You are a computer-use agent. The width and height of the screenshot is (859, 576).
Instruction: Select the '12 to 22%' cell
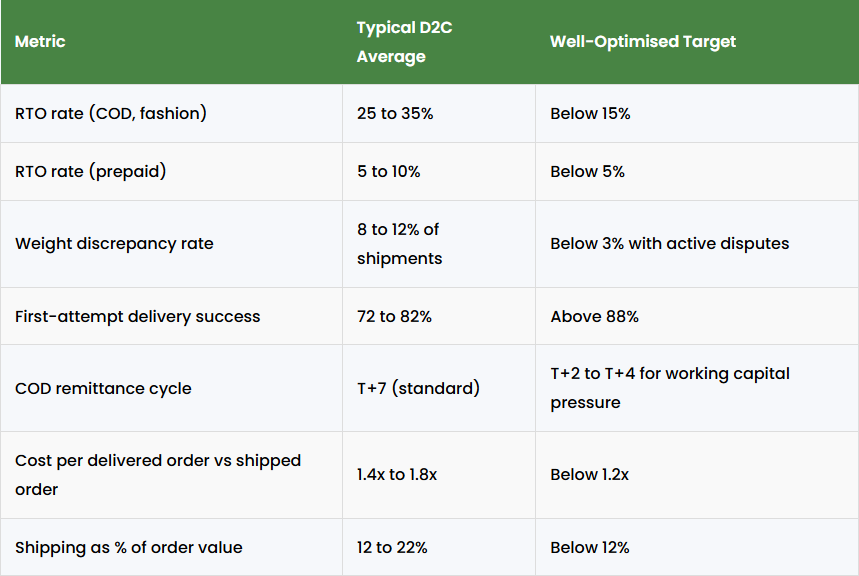point(439,548)
